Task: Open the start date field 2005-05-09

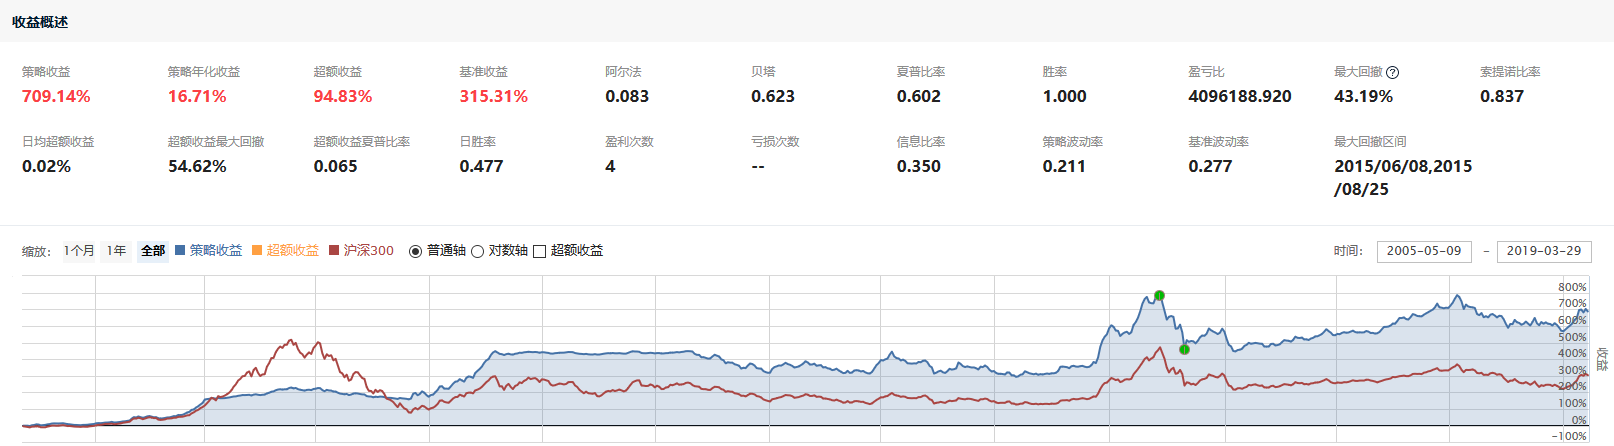Action: pyautogui.click(x=1424, y=251)
